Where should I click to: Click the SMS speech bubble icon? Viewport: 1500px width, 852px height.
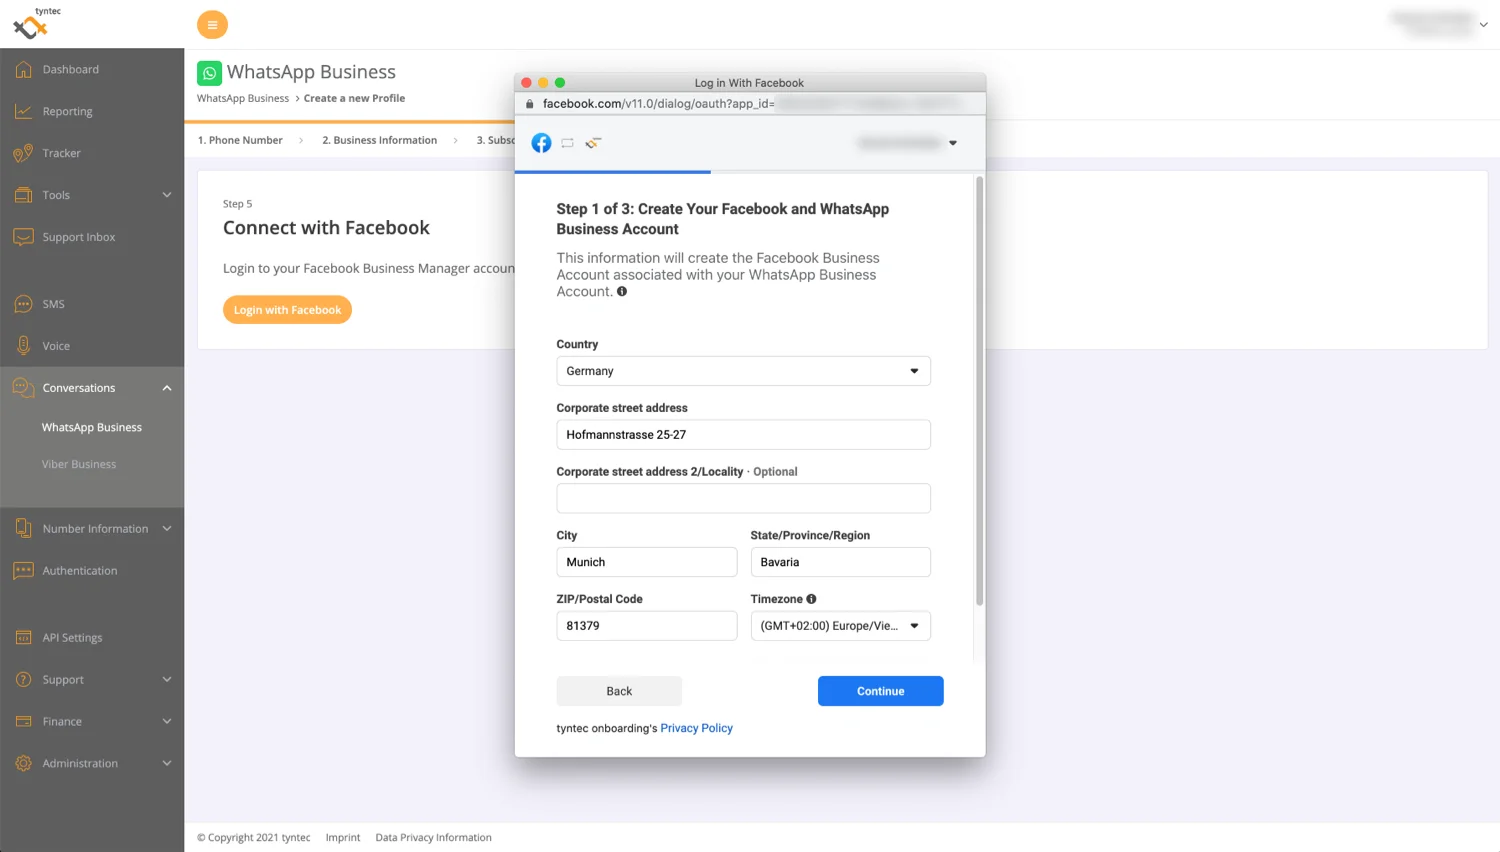click(x=23, y=304)
